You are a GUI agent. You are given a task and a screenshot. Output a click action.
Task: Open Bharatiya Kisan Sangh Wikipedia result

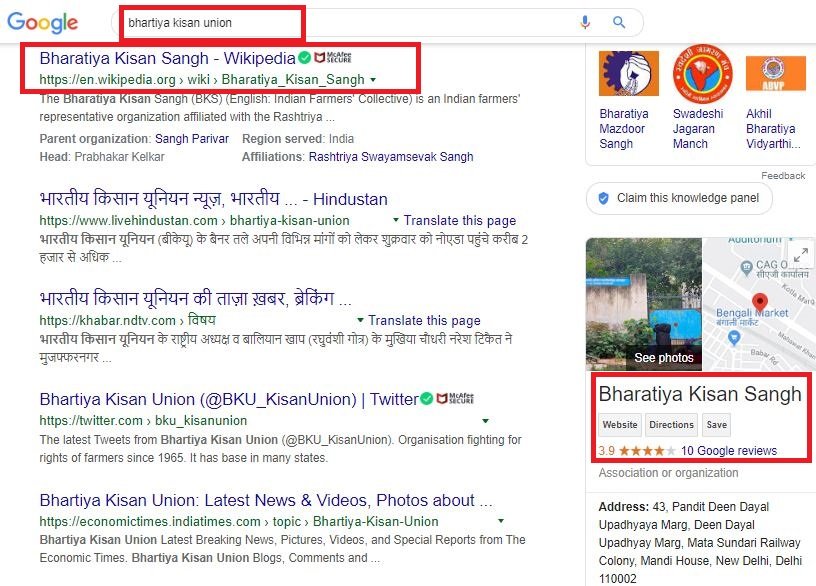pyautogui.click(x=167, y=57)
